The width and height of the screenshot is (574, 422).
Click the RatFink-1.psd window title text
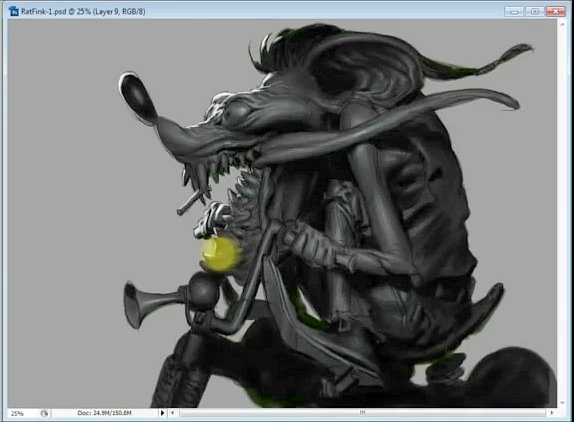pyautogui.click(x=83, y=12)
